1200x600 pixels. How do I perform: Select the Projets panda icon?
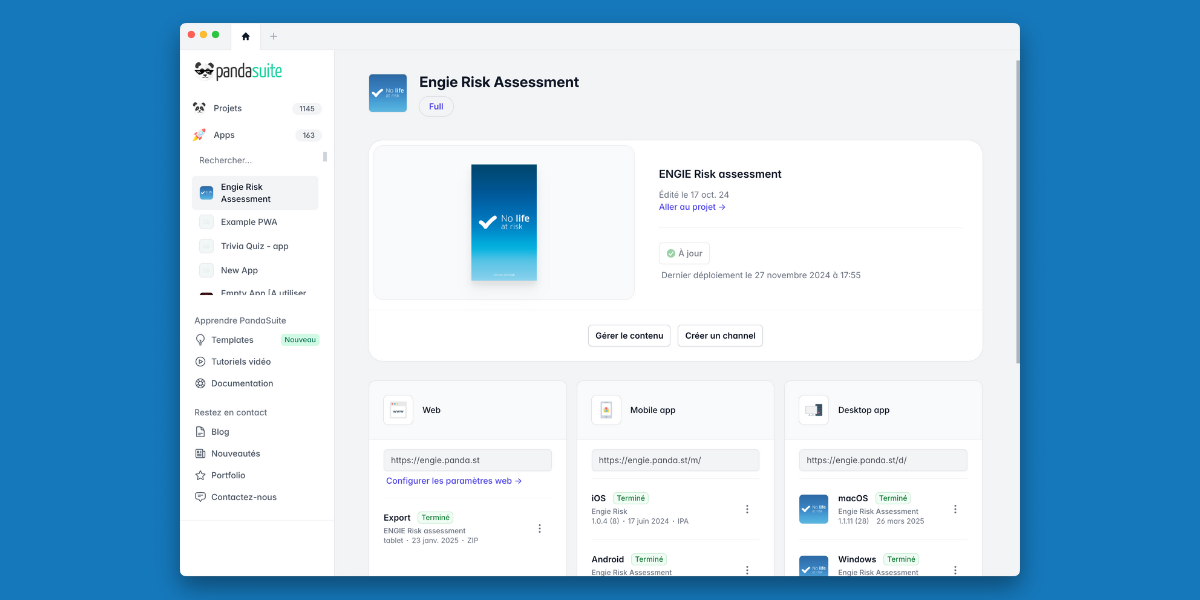coord(199,107)
